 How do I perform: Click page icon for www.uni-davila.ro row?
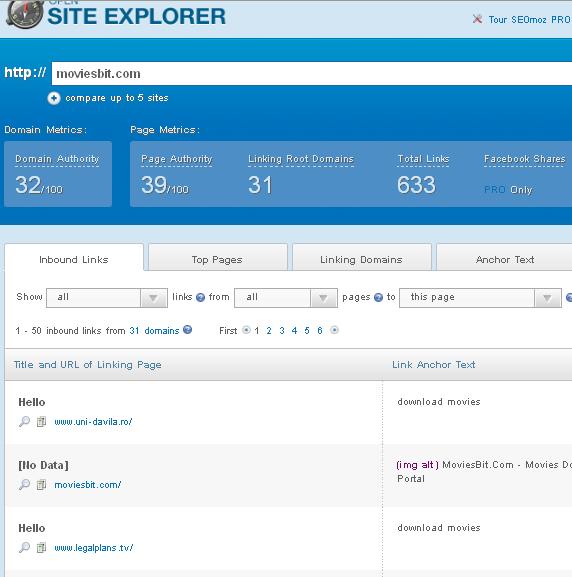(41, 421)
